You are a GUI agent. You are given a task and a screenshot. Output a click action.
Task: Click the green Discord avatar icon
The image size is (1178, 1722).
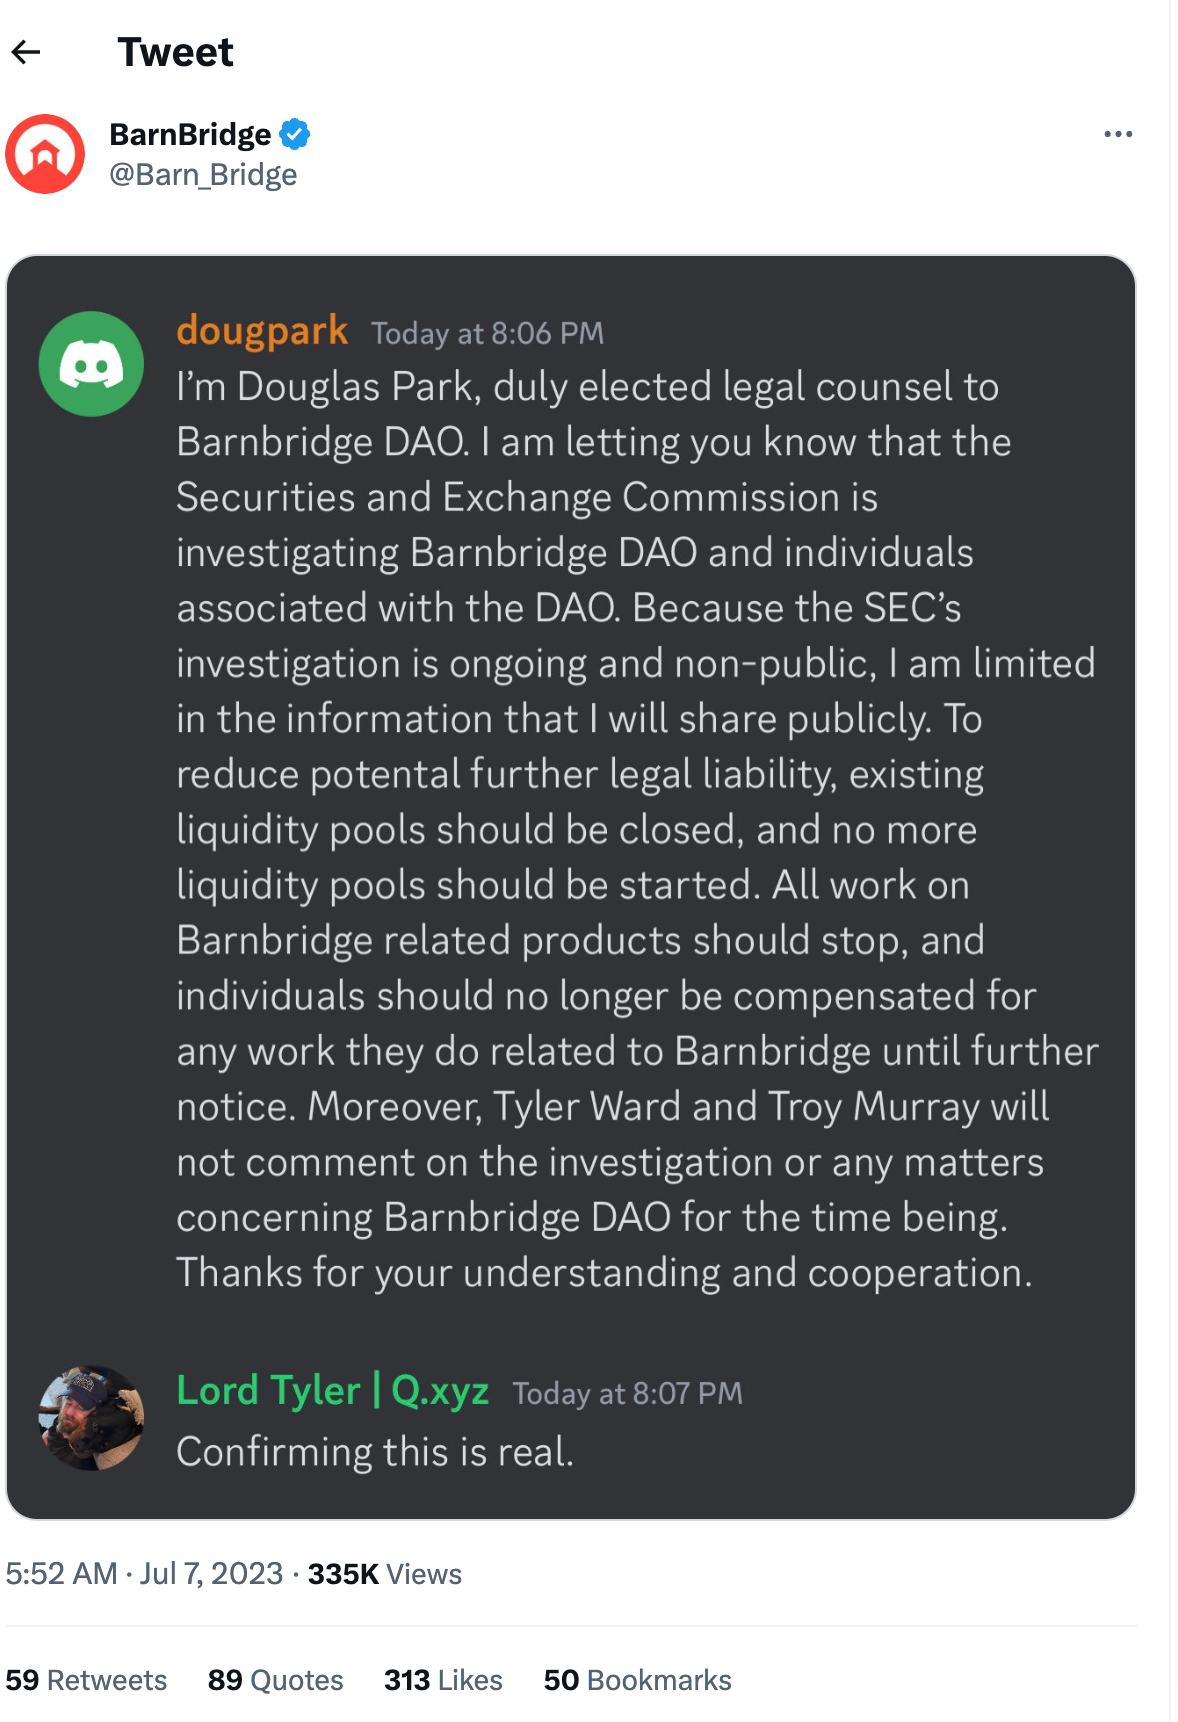click(x=91, y=364)
